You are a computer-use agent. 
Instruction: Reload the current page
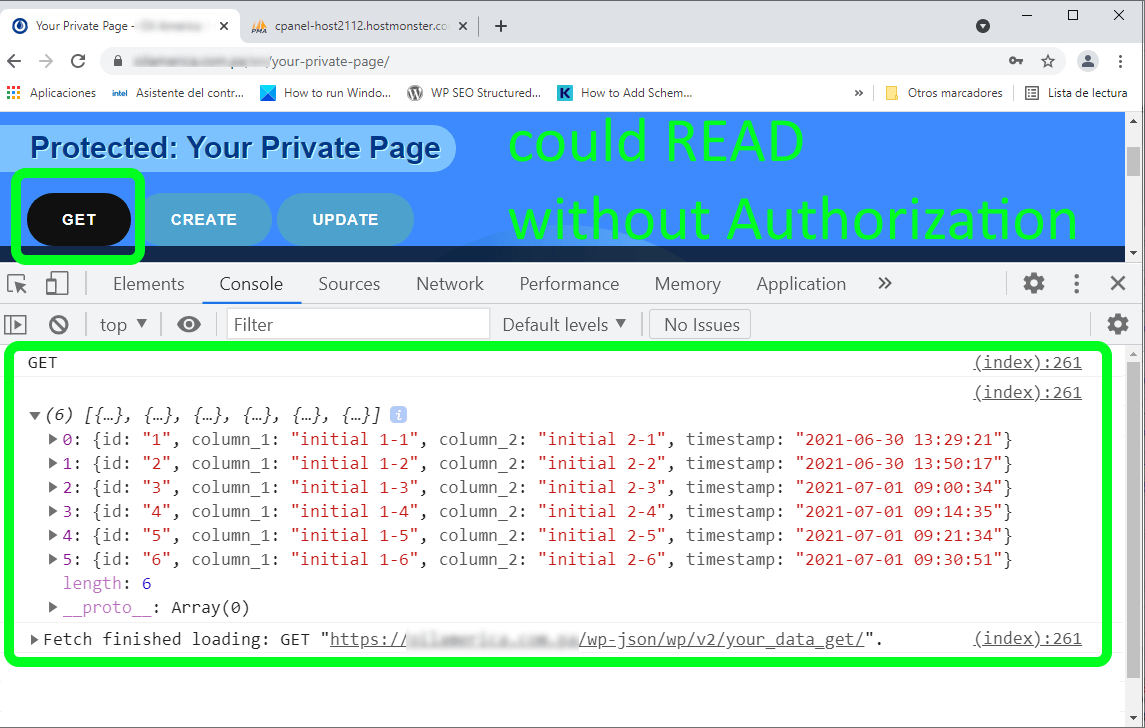tap(78, 61)
